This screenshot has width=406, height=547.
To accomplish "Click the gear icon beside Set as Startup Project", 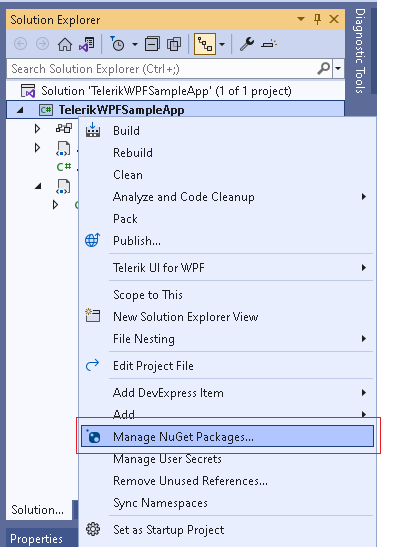I will click(93, 529).
